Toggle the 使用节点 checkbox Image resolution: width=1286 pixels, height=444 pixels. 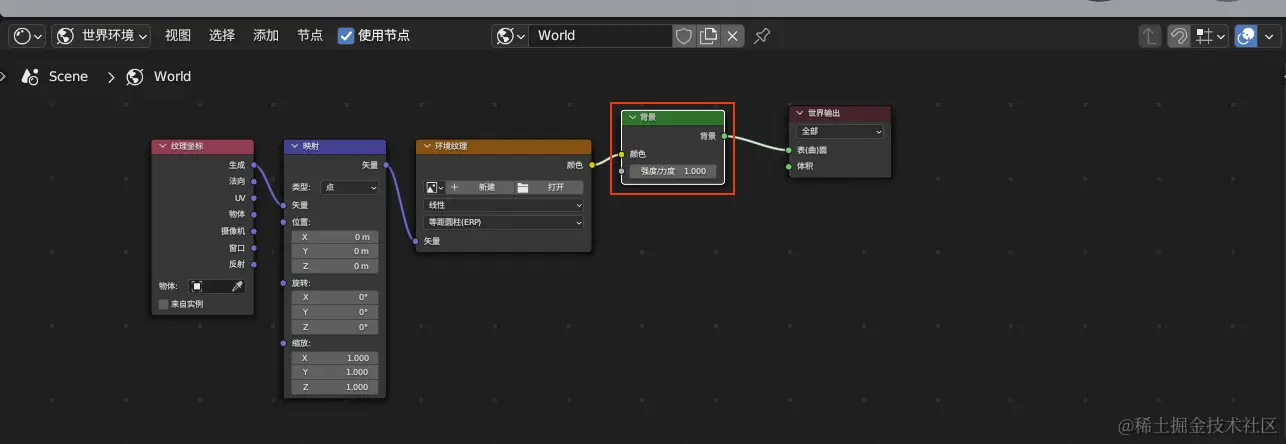346,35
